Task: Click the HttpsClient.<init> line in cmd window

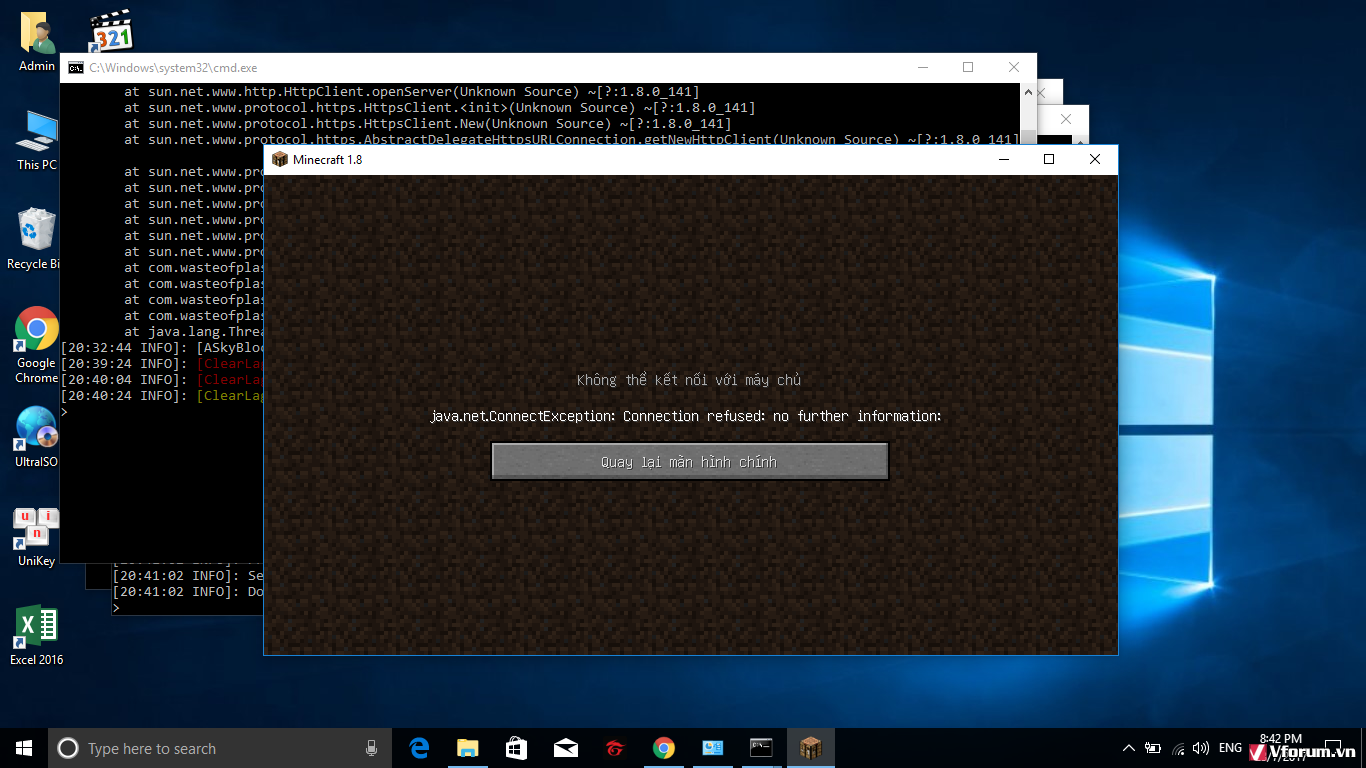Action: (440, 108)
